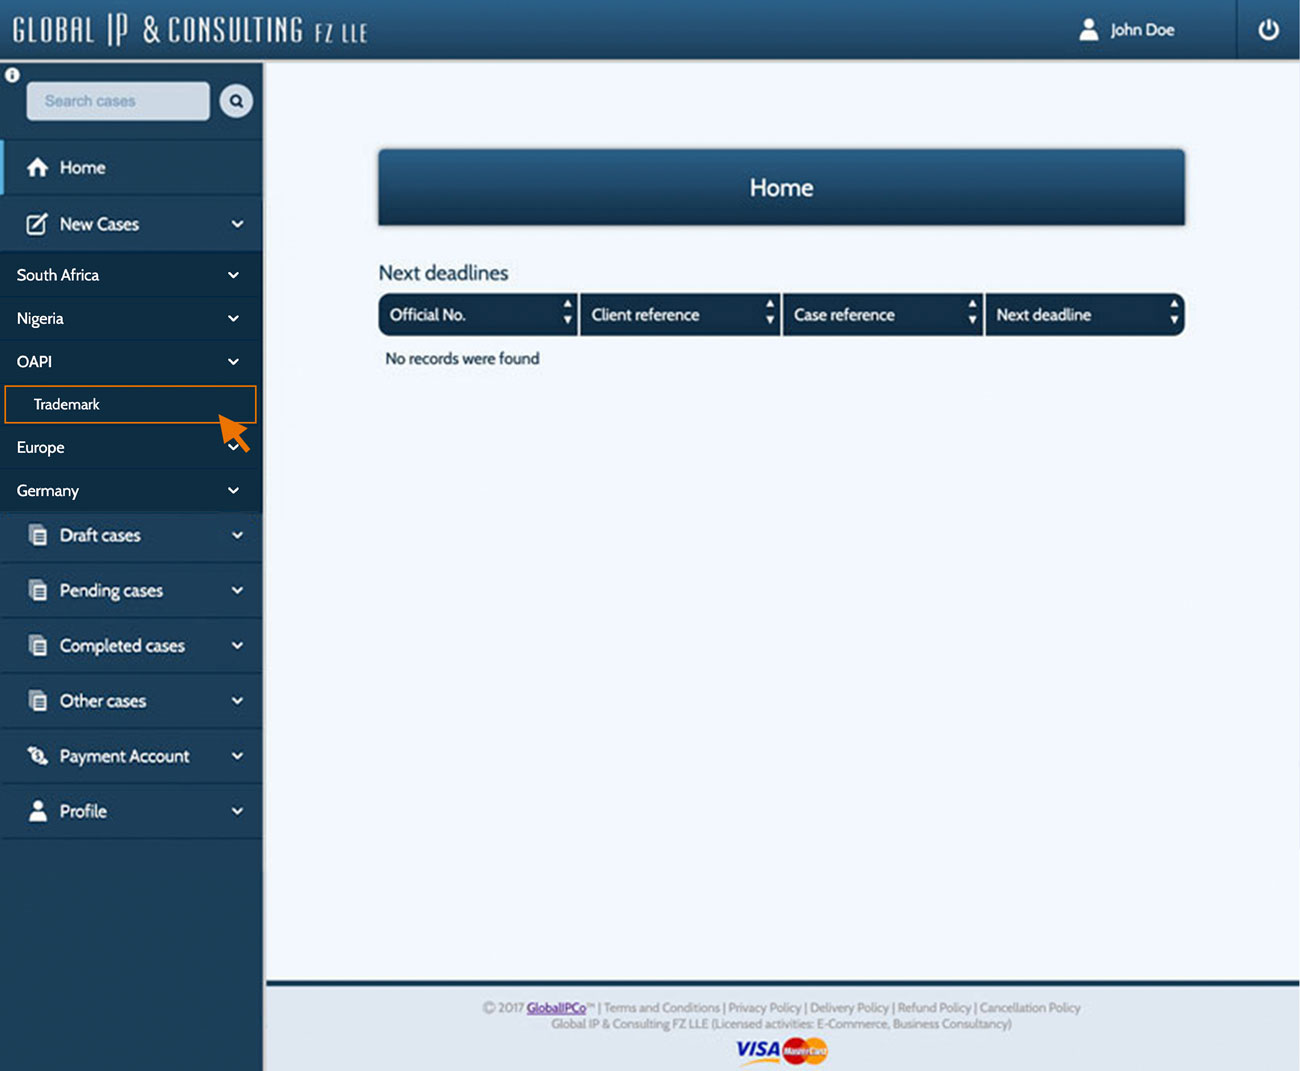Image resolution: width=1300 pixels, height=1071 pixels.
Task: Click the Home house icon
Action: click(37, 168)
